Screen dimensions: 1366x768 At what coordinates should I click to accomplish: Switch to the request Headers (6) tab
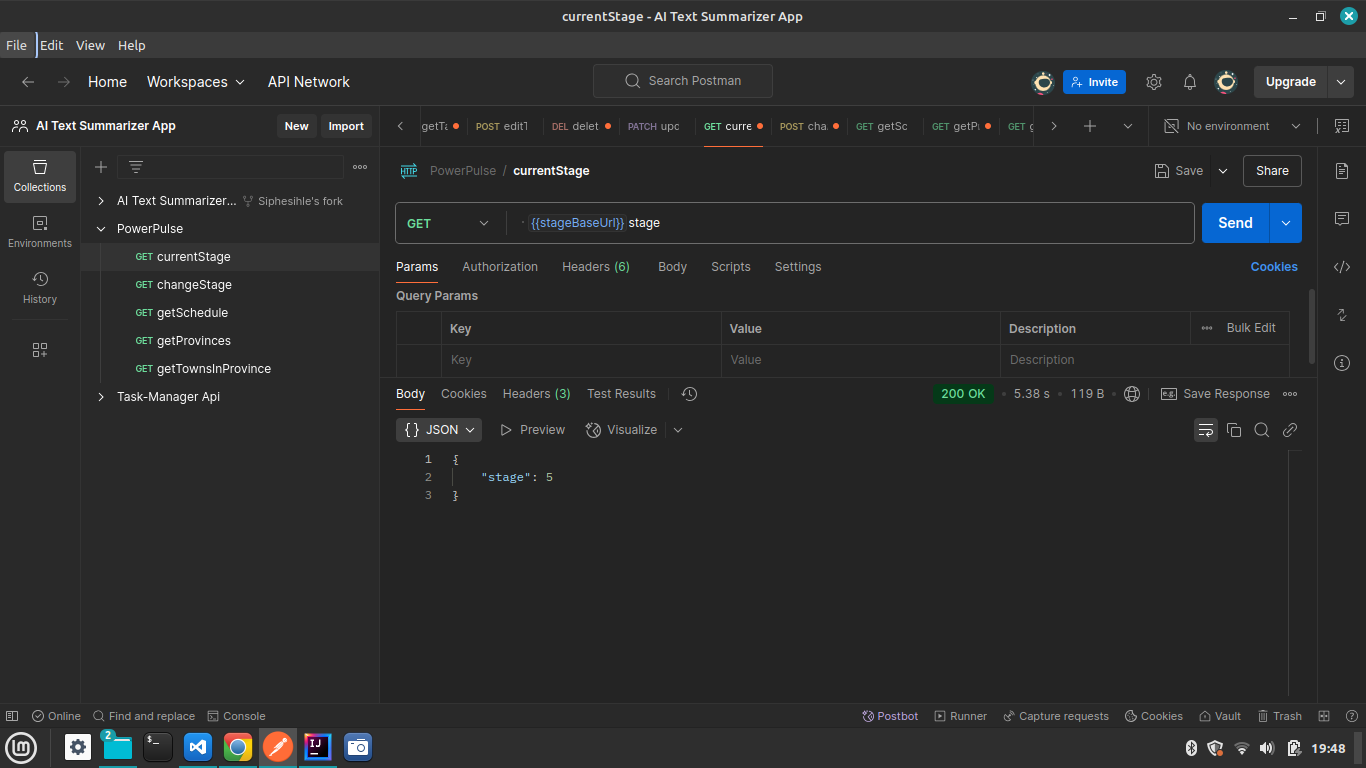[596, 267]
